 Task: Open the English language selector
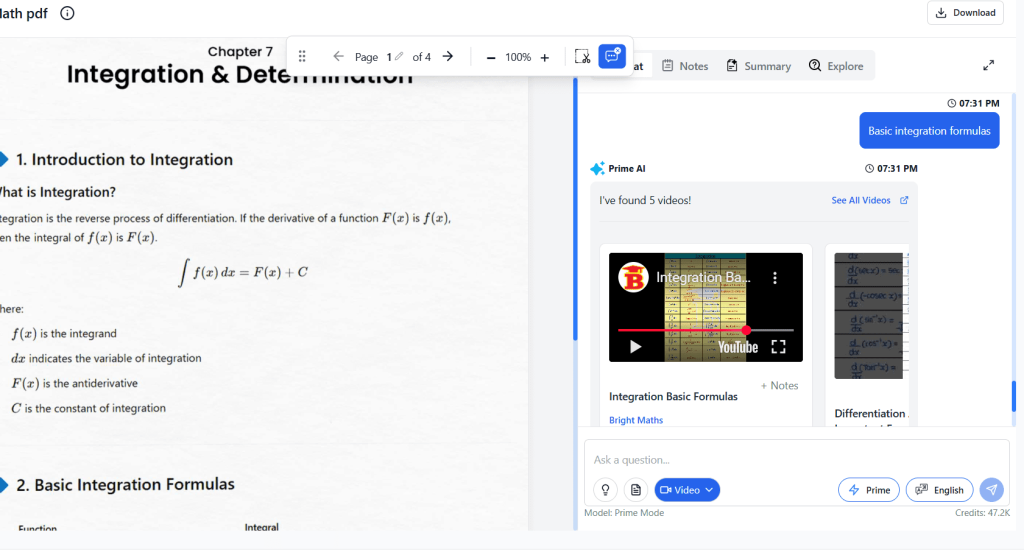pos(939,490)
